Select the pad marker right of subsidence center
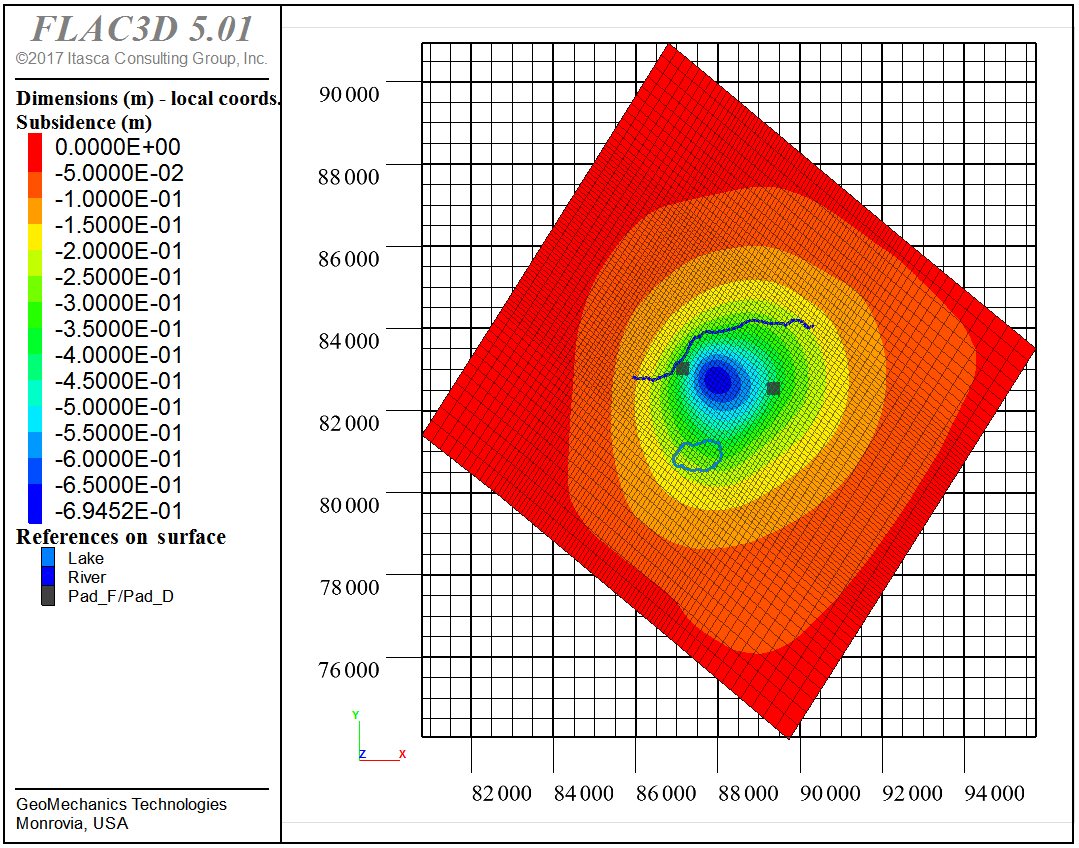 click(773, 388)
